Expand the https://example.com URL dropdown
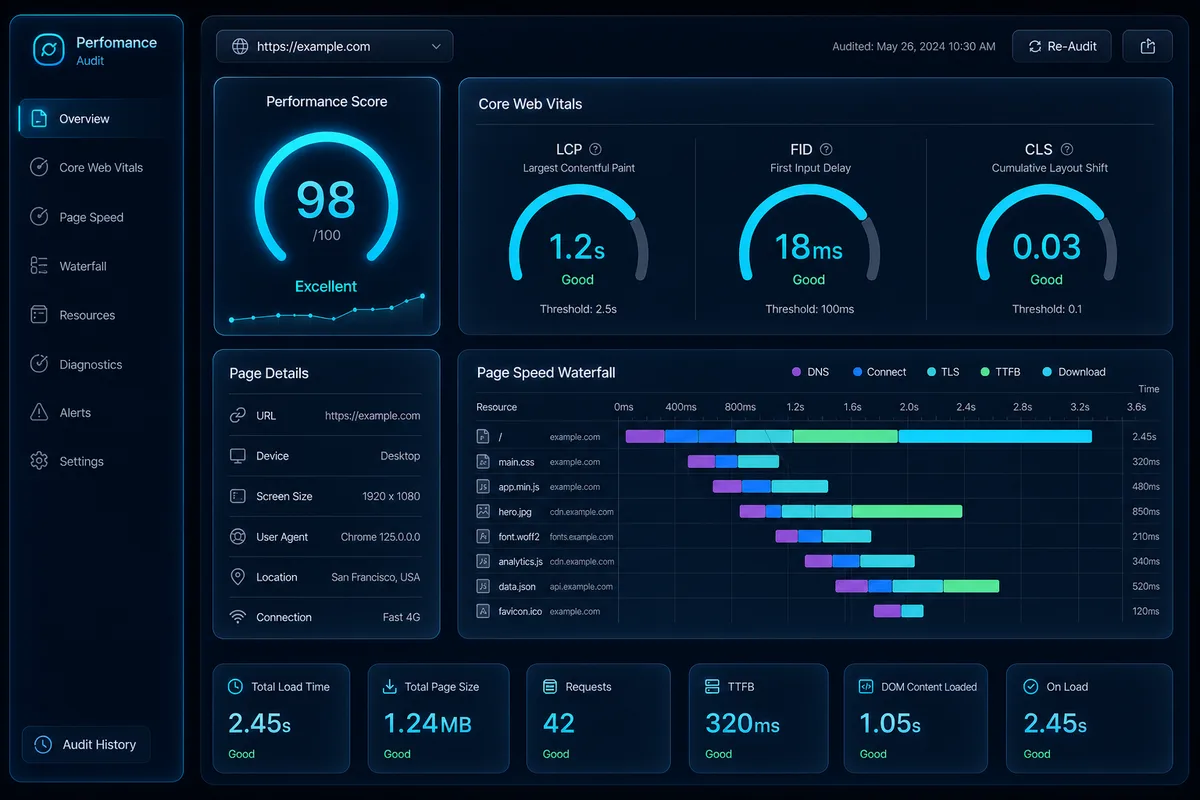The width and height of the screenshot is (1200, 800). pyautogui.click(x=334, y=46)
